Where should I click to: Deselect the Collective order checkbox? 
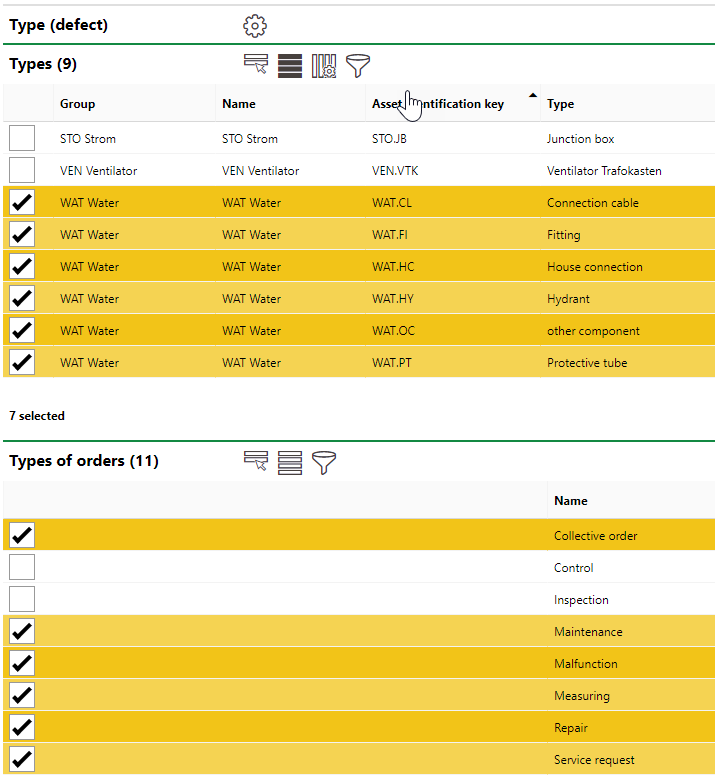(22, 536)
